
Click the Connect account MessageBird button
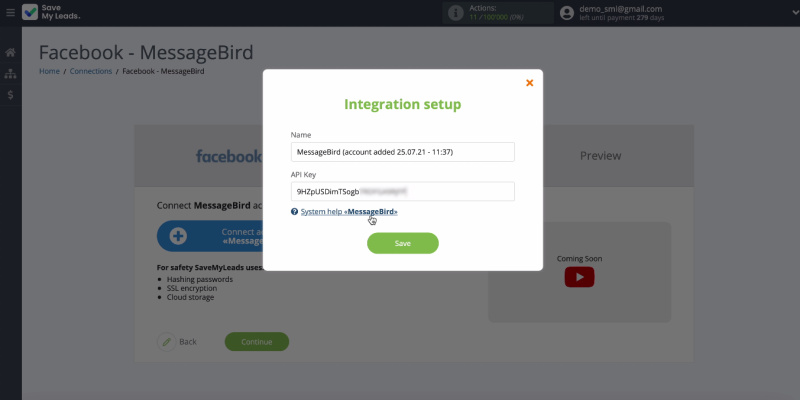pyautogui.click(x=210, y=236)
